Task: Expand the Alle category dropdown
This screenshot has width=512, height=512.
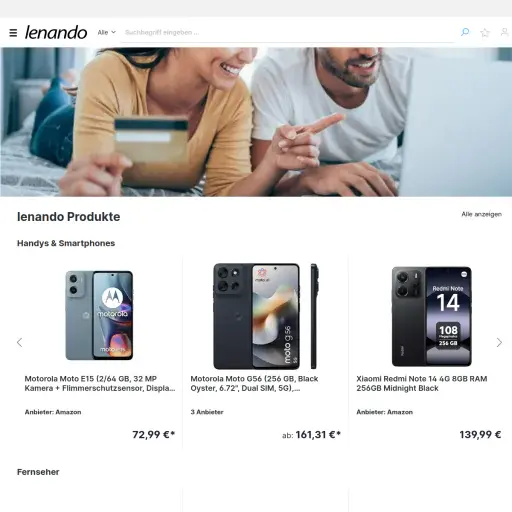Action: click(107, 32)
